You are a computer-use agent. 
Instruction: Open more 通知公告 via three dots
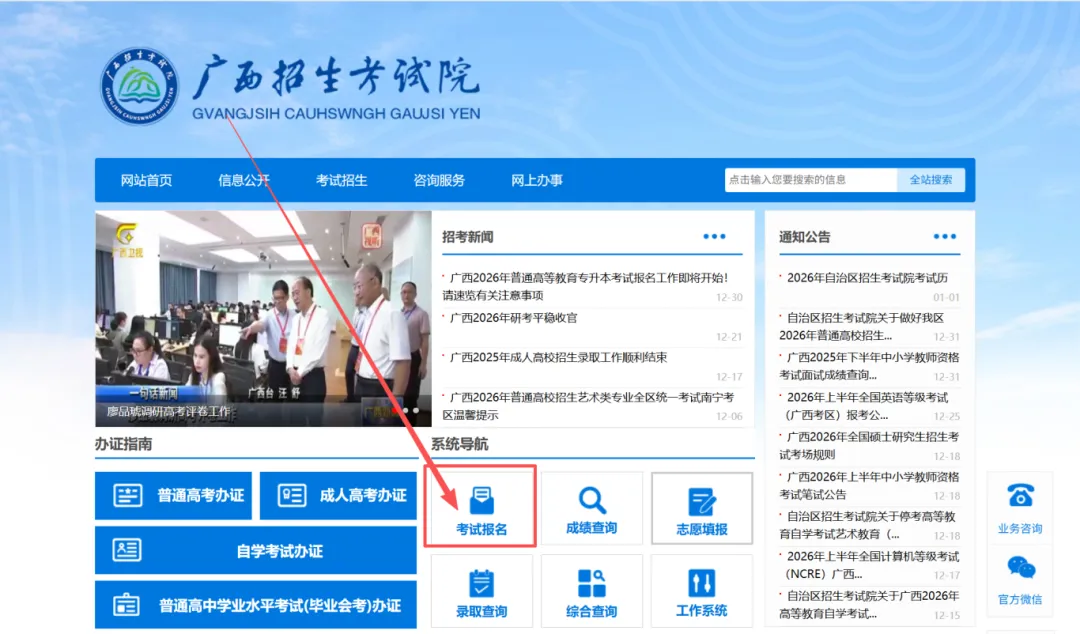pos(944,236)
